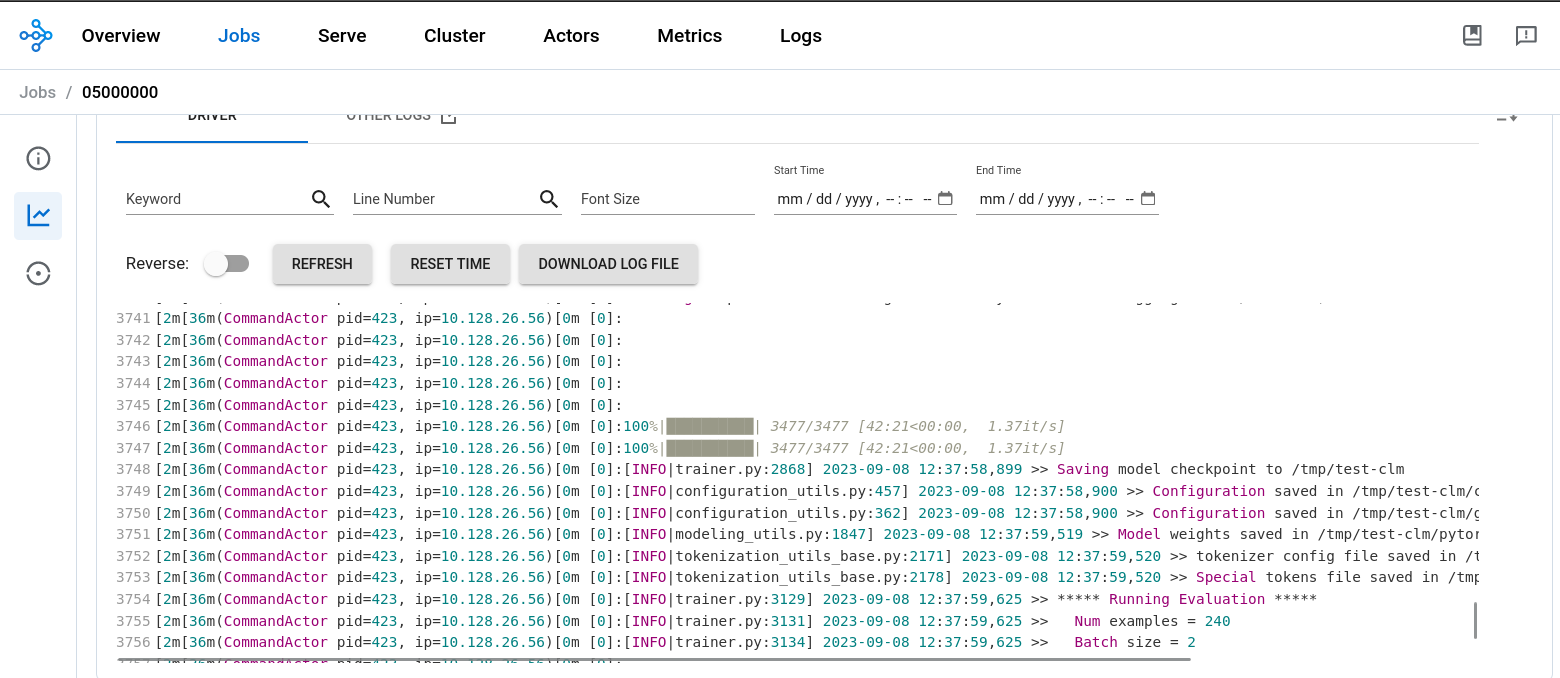Click the external link icon beside Other Logs
1560x678 pixels.
tap(449, 117)
